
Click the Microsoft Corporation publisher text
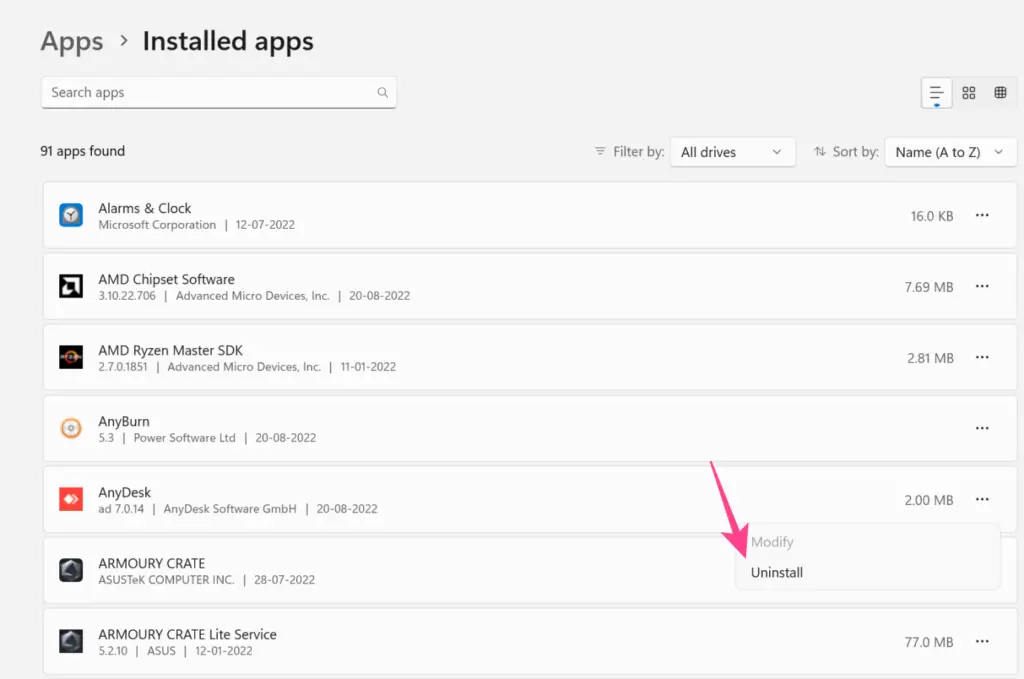click(157, 225)
